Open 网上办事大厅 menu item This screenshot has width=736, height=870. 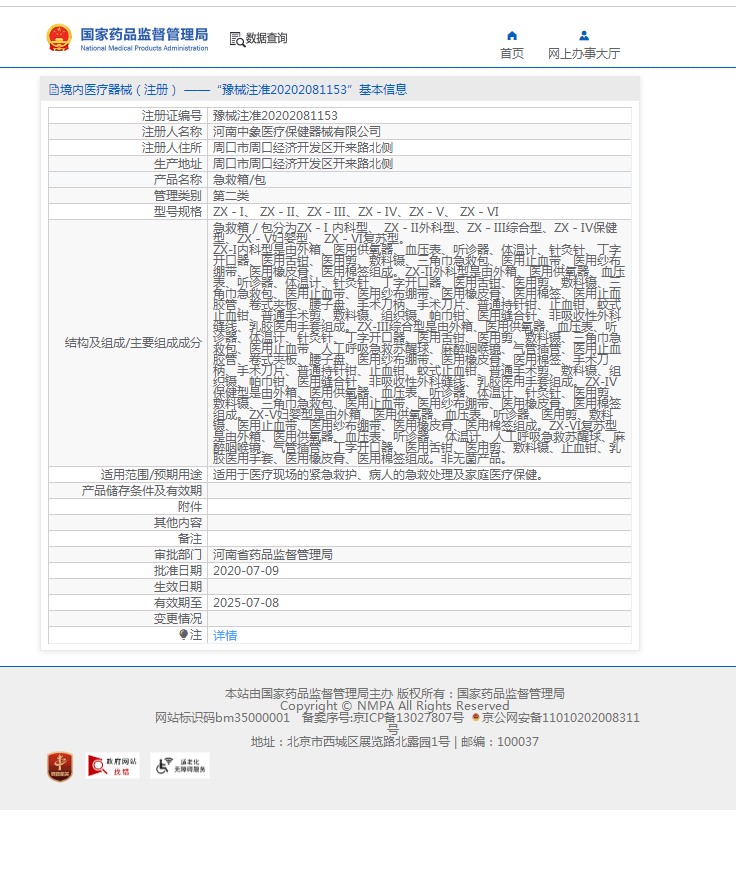click(x=584, y=54)
